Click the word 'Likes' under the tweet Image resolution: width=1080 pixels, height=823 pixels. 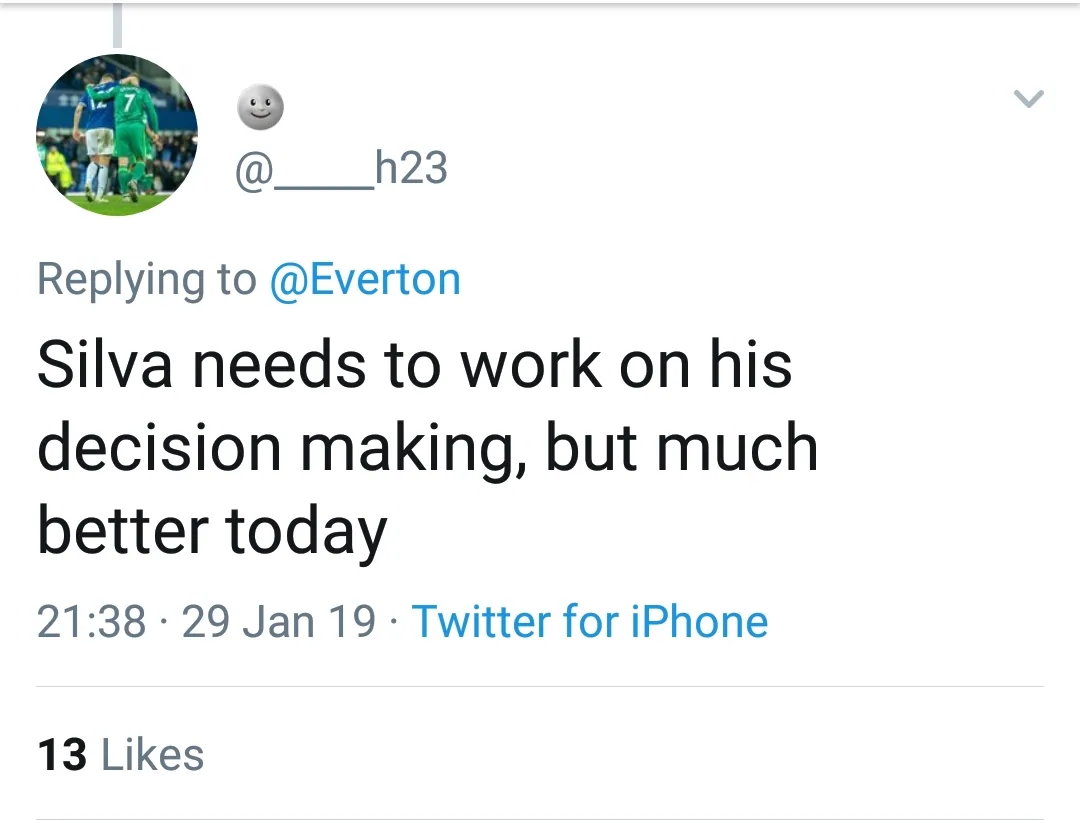(153, 755)
